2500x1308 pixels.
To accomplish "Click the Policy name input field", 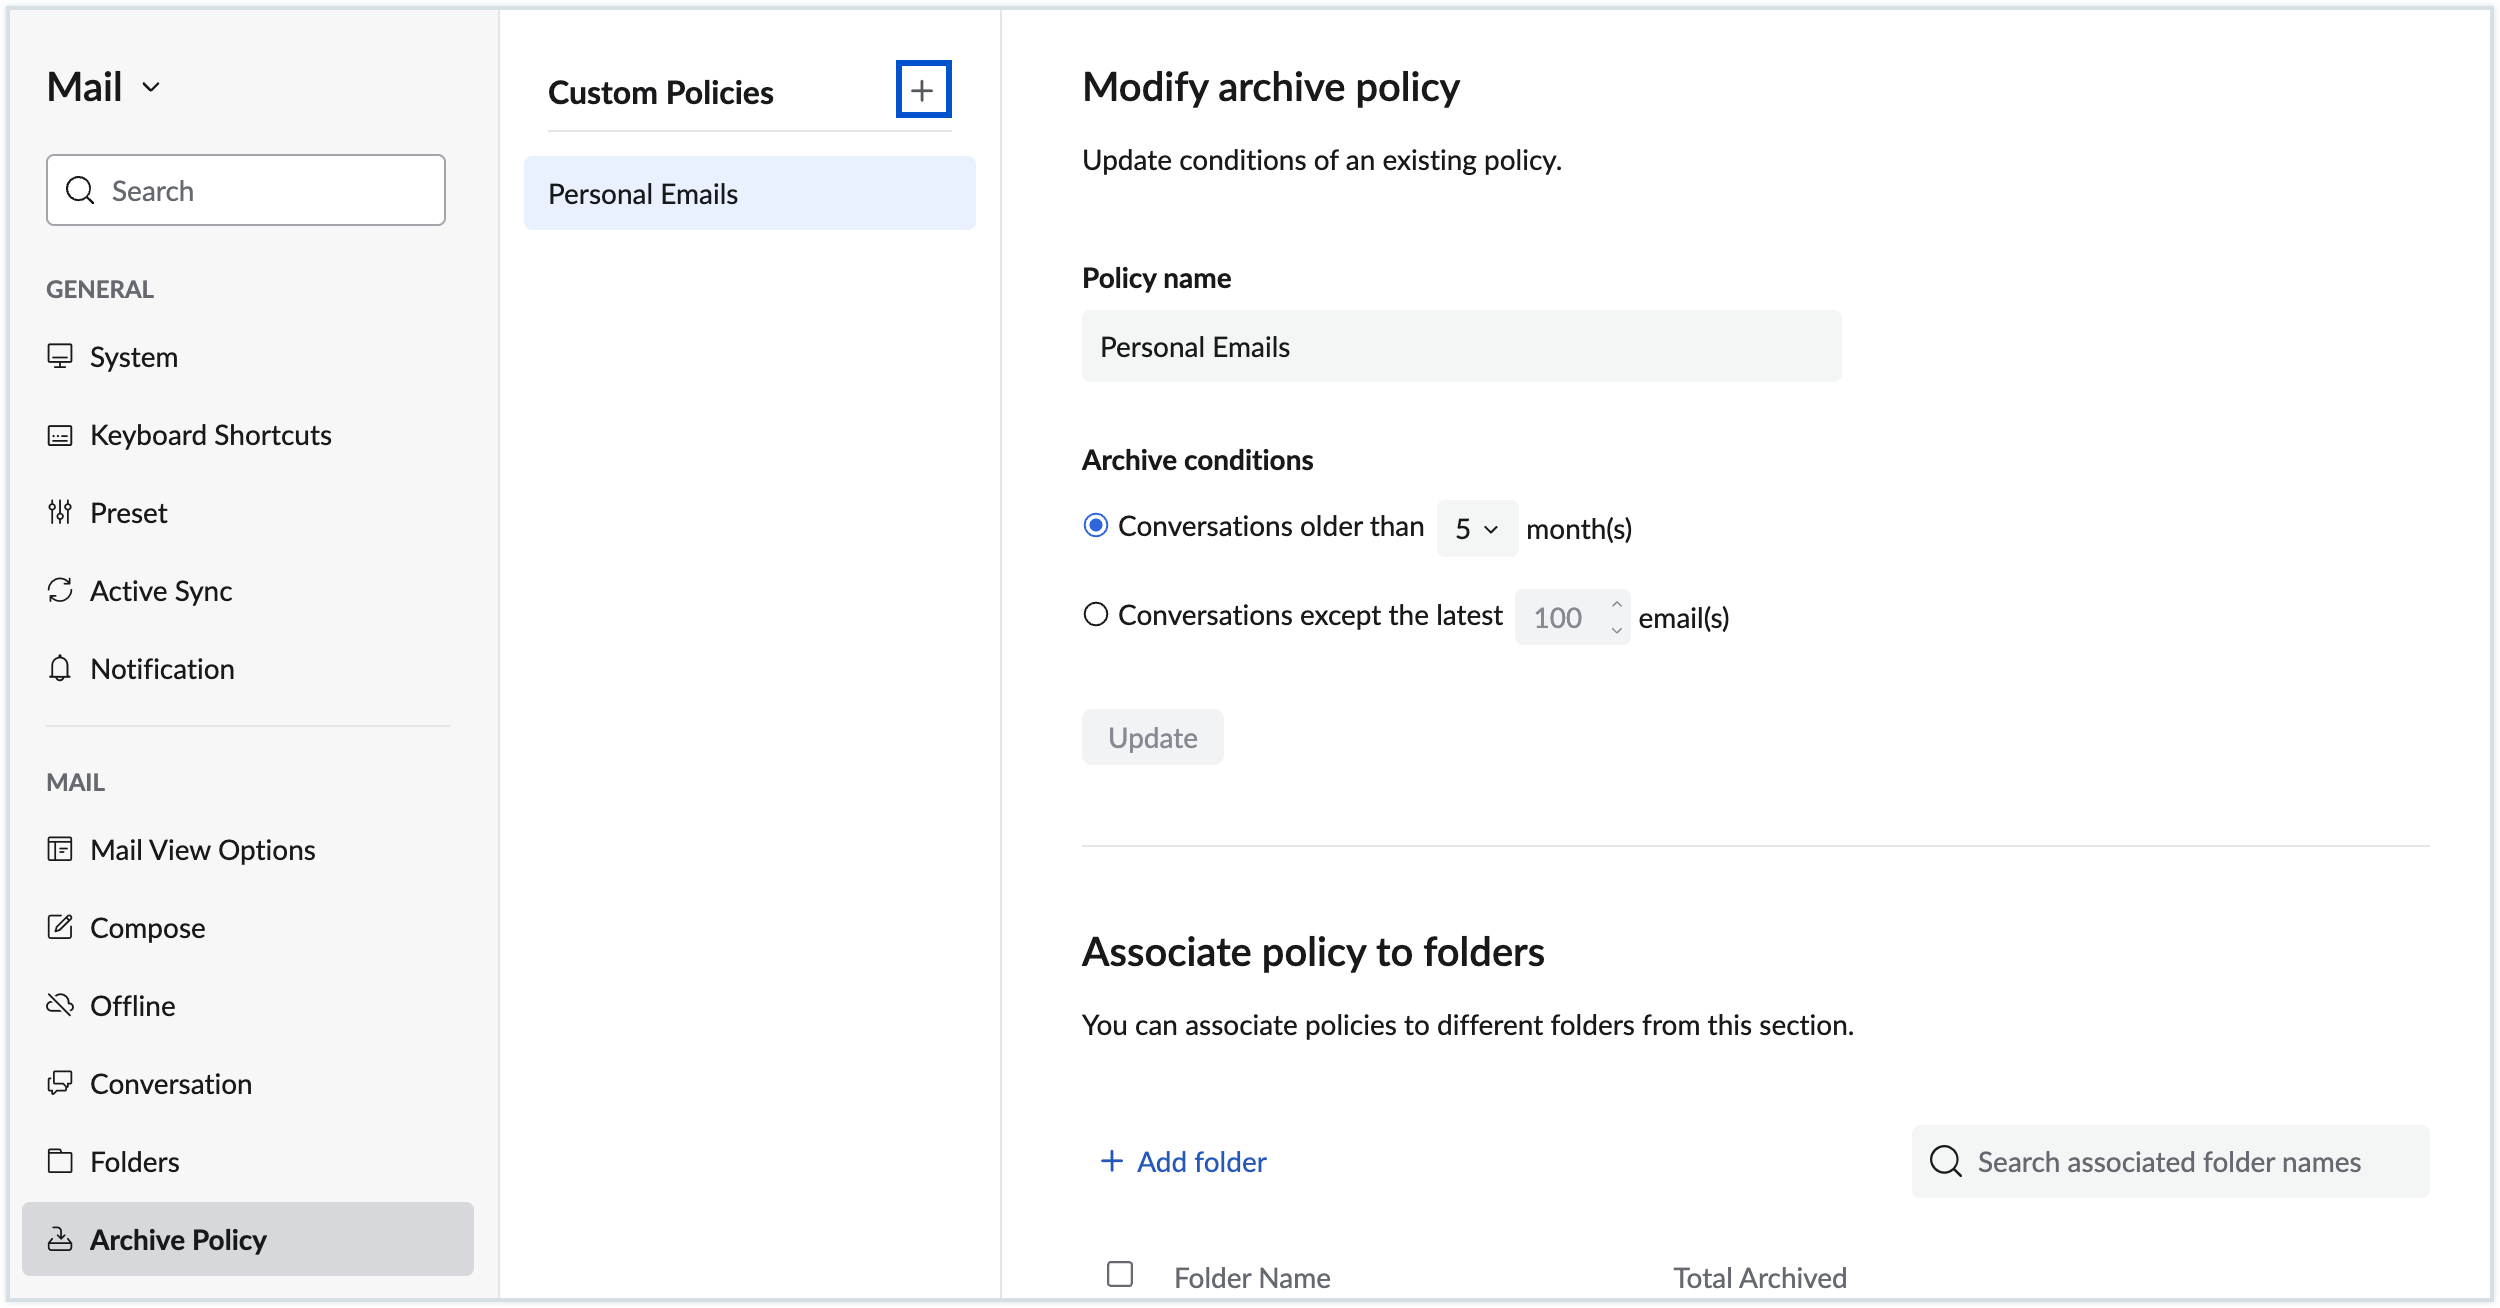I will tap(1461, 346).
